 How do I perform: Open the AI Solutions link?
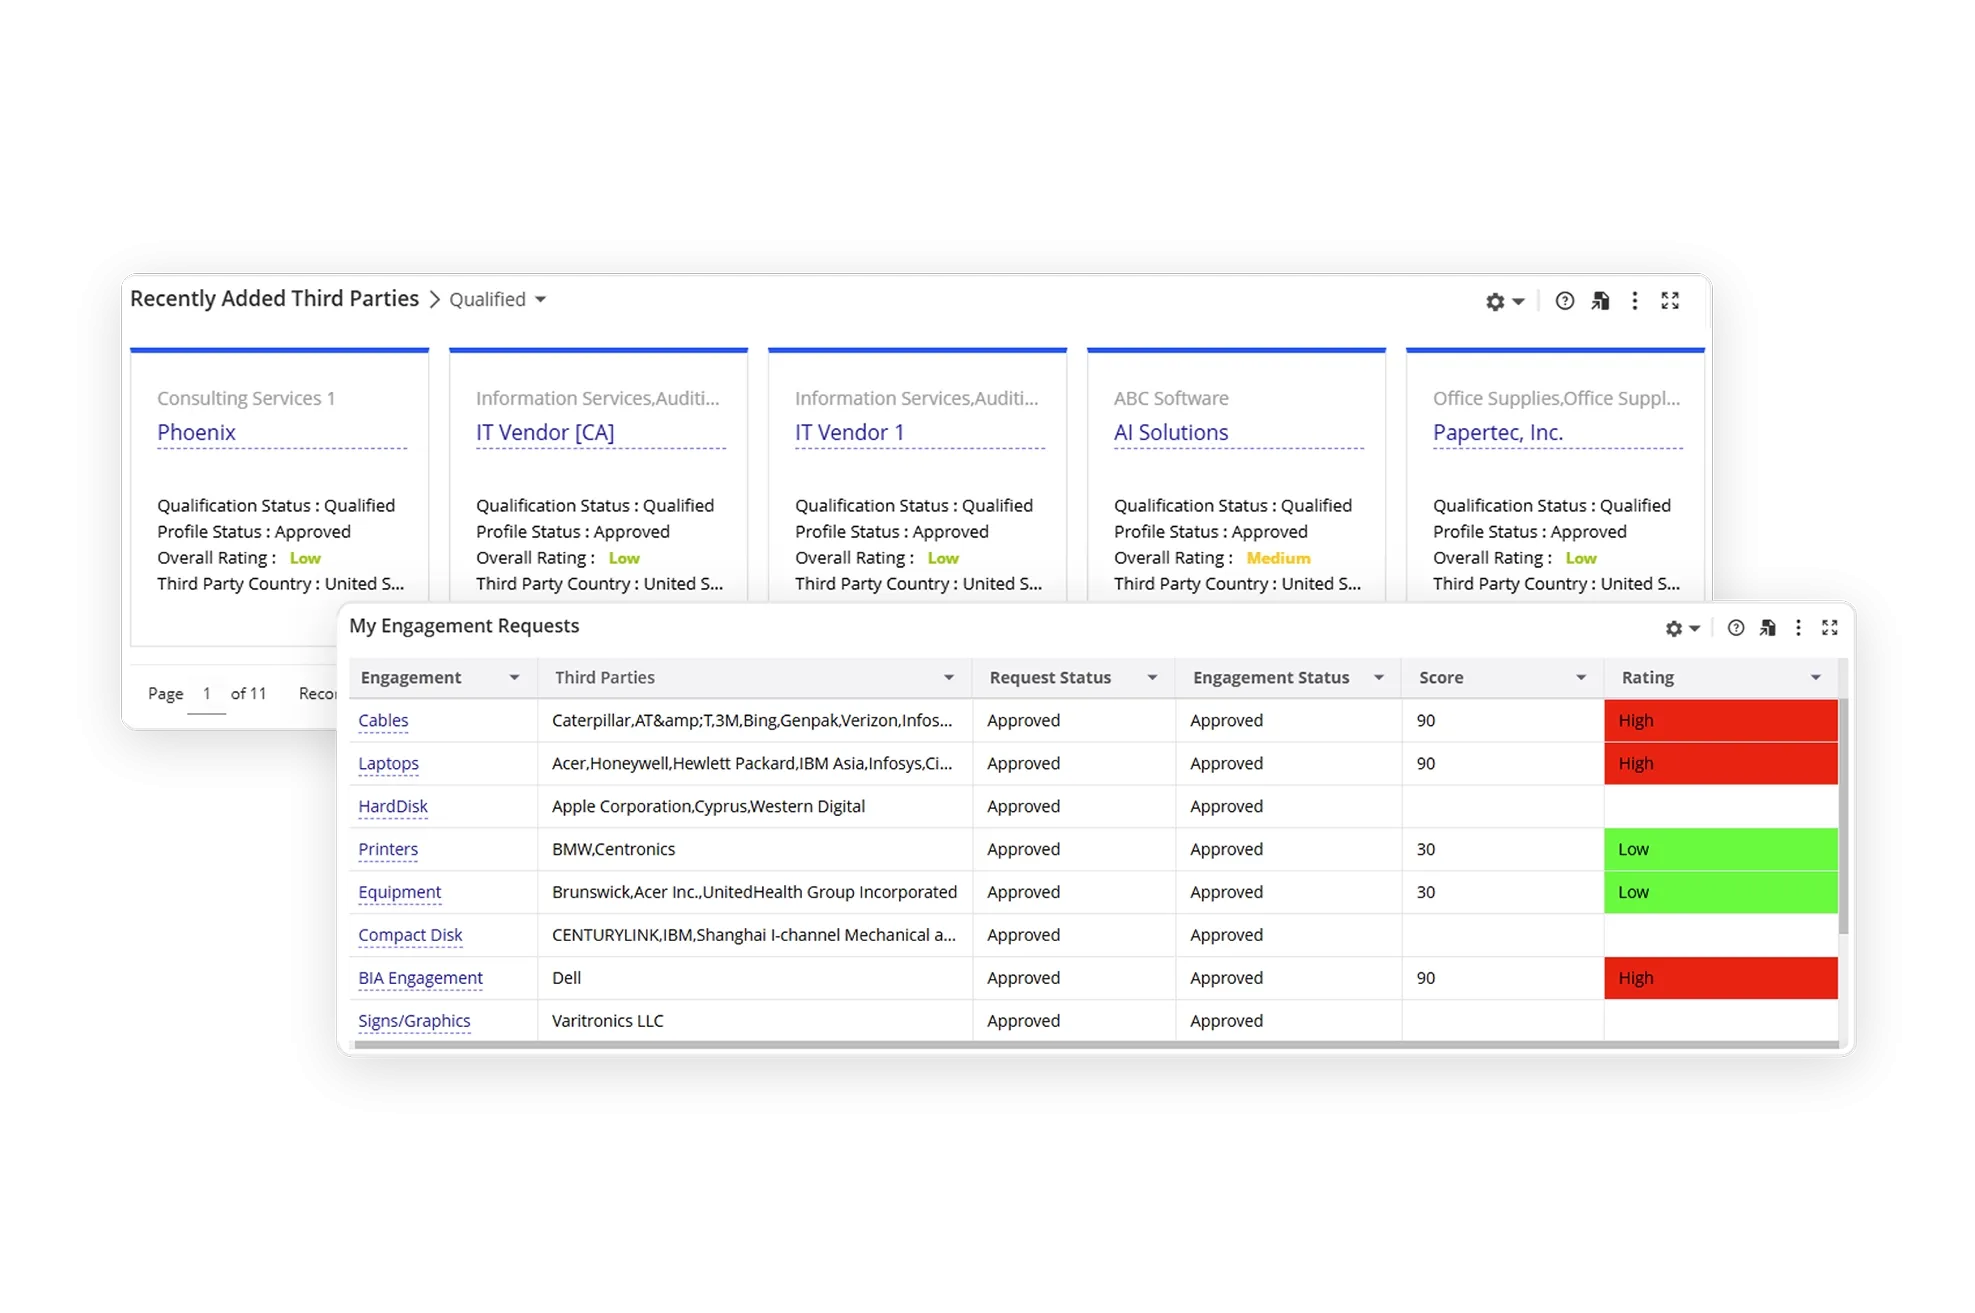pyautogui.click(x=1170, y=432)
